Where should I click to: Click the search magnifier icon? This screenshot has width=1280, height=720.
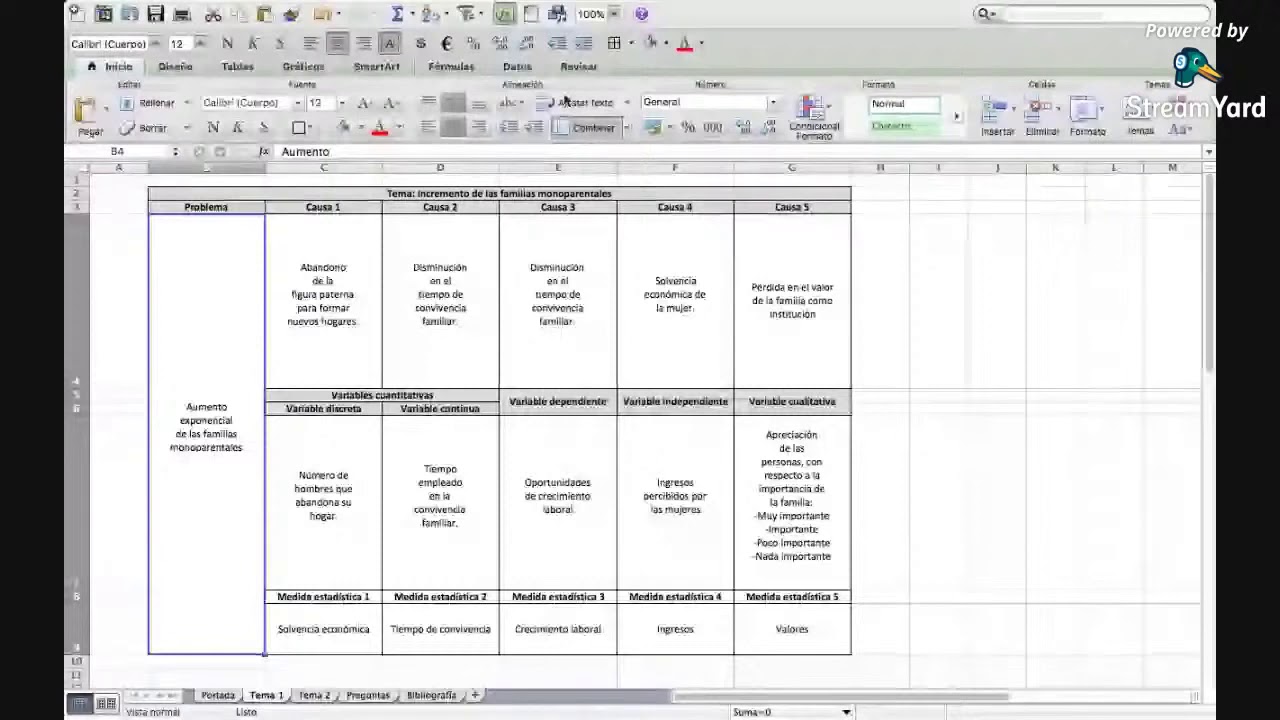tap(984, 14)
